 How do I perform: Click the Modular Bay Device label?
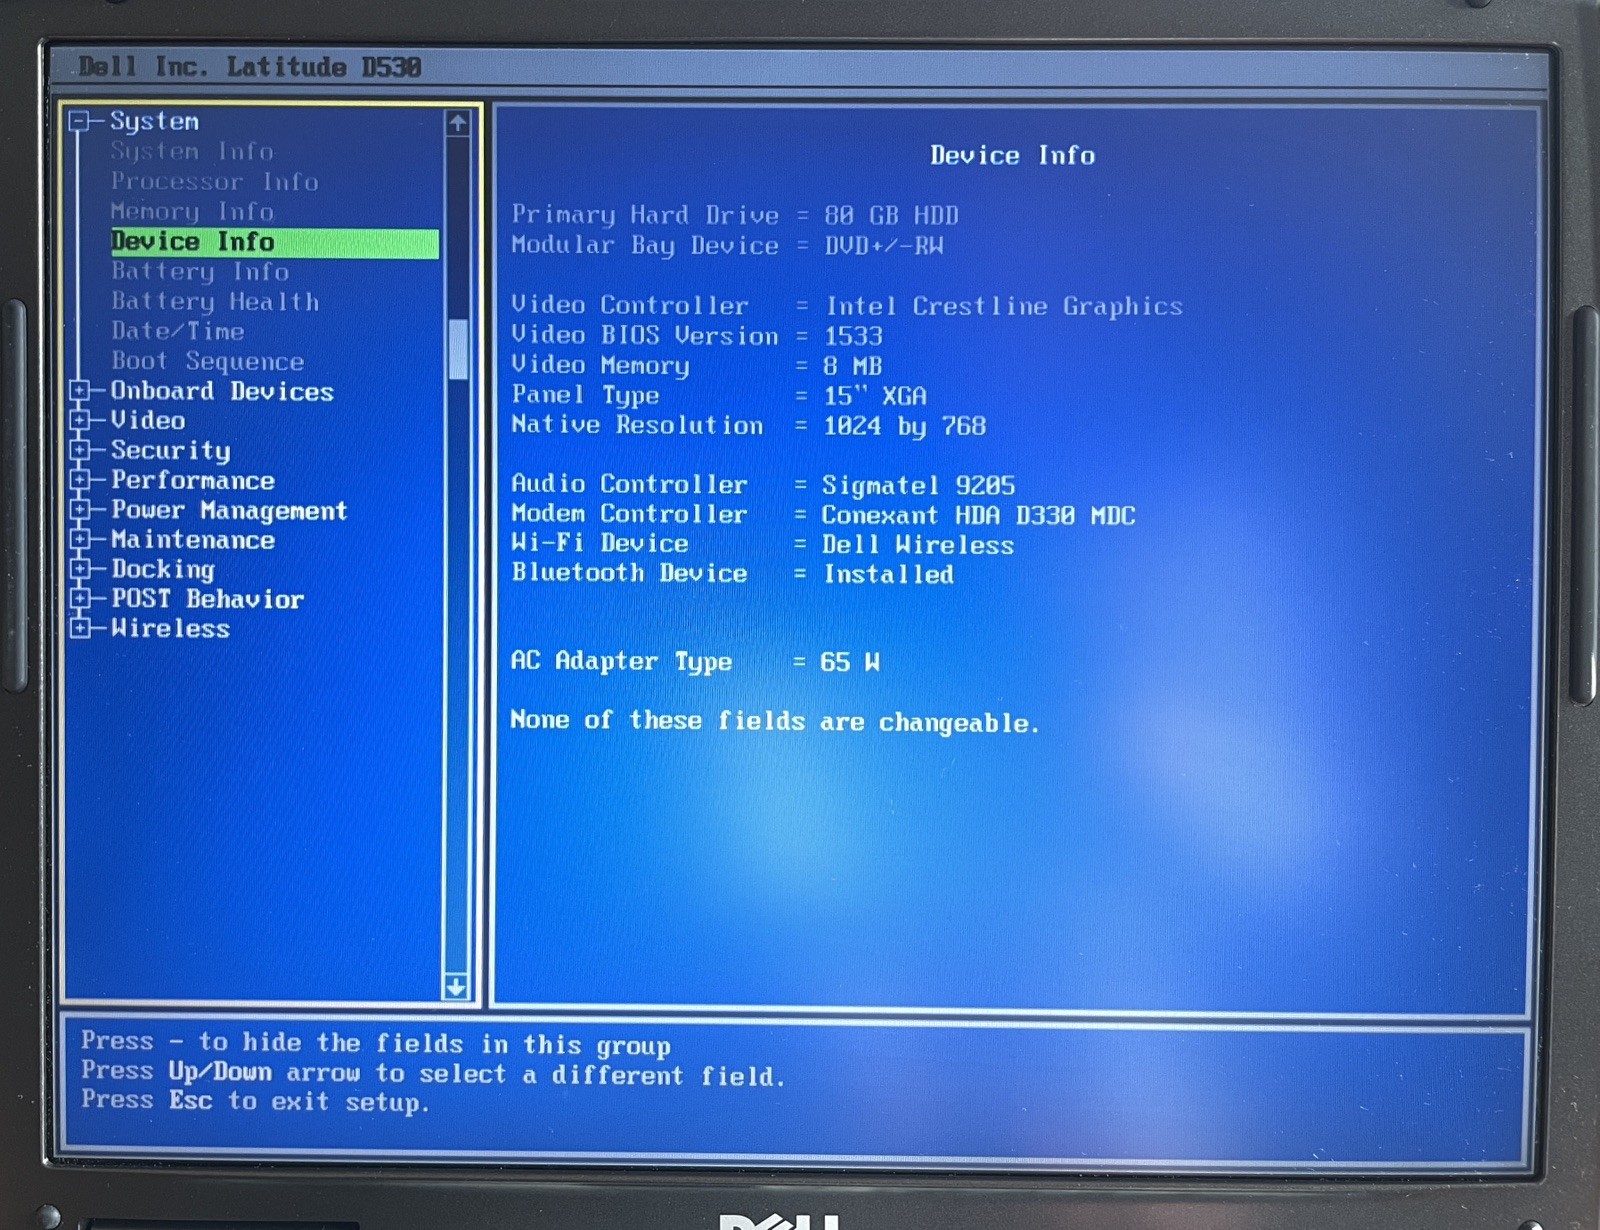(645, 245)
